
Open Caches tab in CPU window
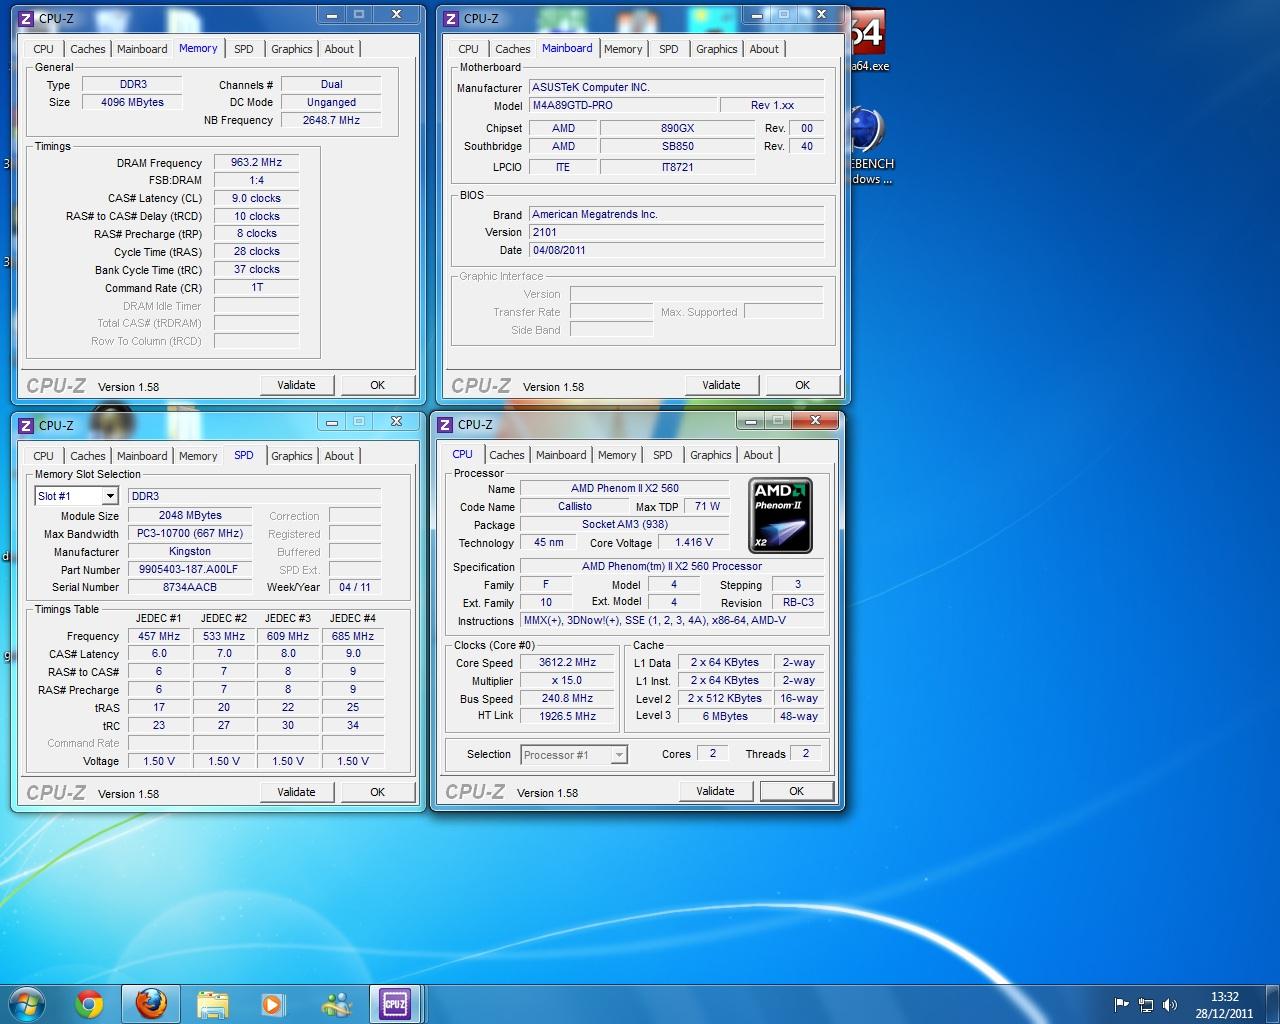tap(506, 455)
